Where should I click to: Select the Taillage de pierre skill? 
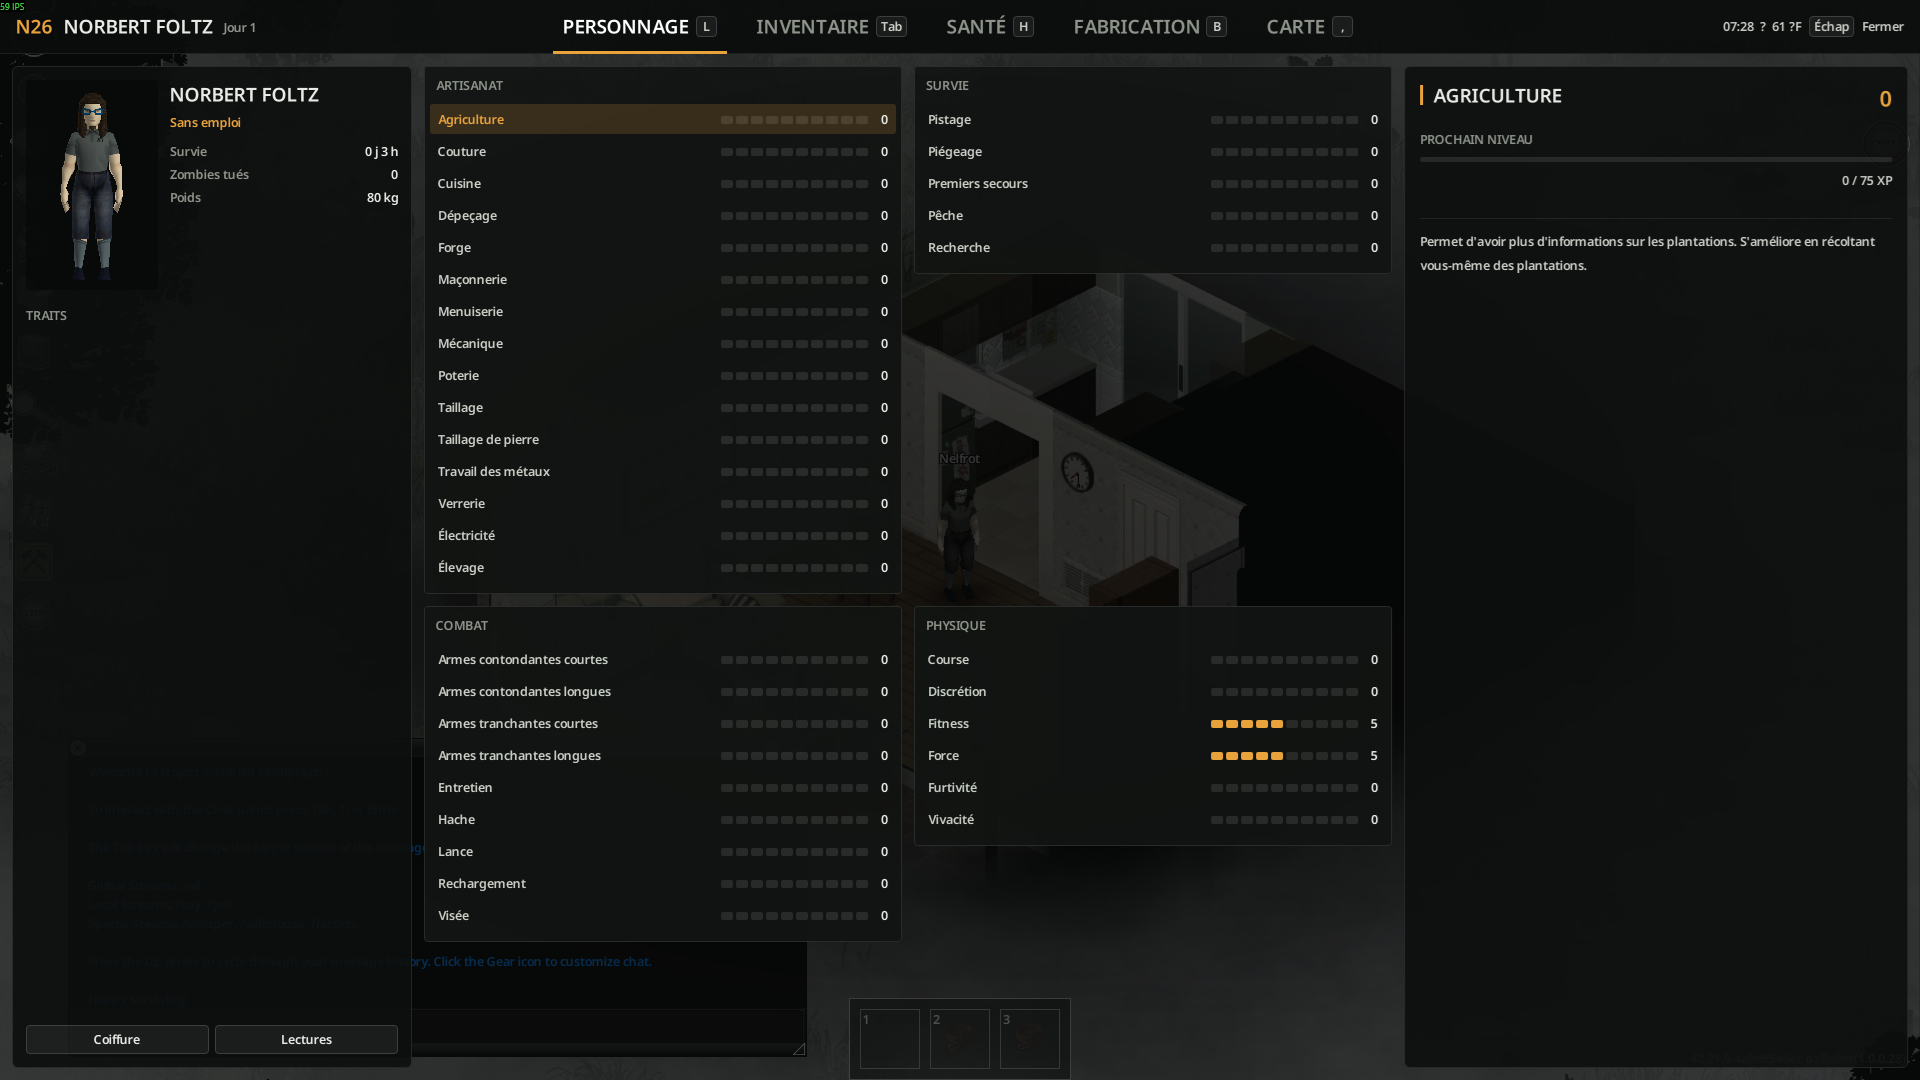tap(663, 439)
